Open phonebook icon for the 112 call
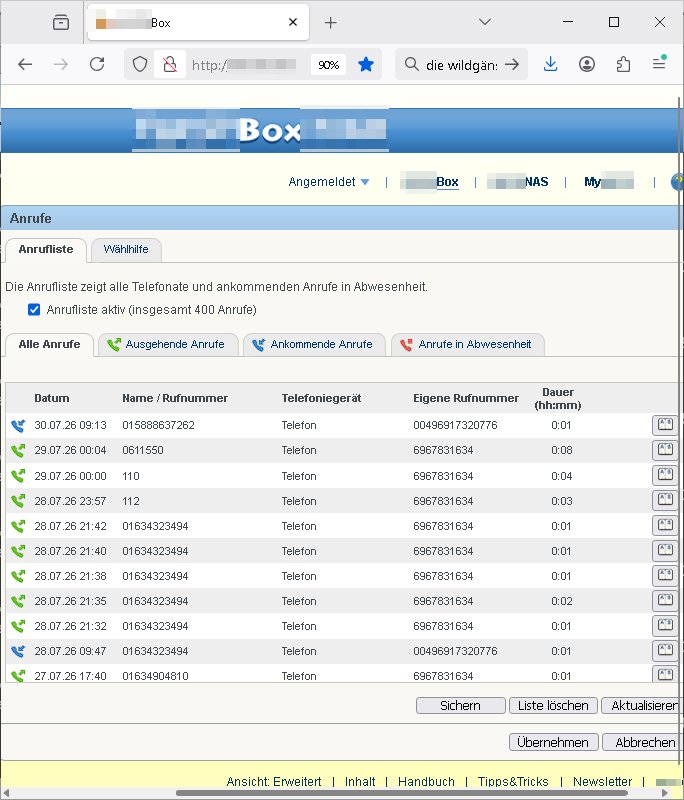The image size is (684, 800). [665, 499]
